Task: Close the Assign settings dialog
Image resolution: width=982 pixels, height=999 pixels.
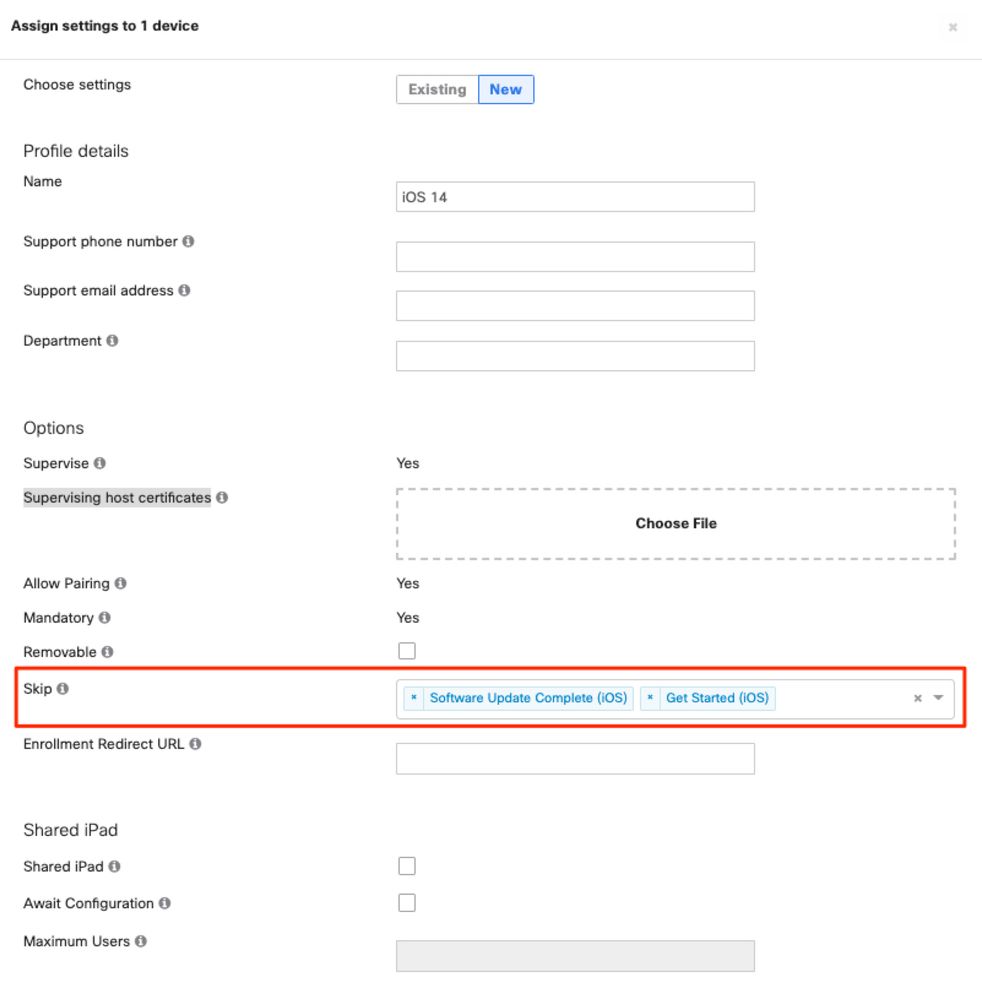Action: coord(953,27)
